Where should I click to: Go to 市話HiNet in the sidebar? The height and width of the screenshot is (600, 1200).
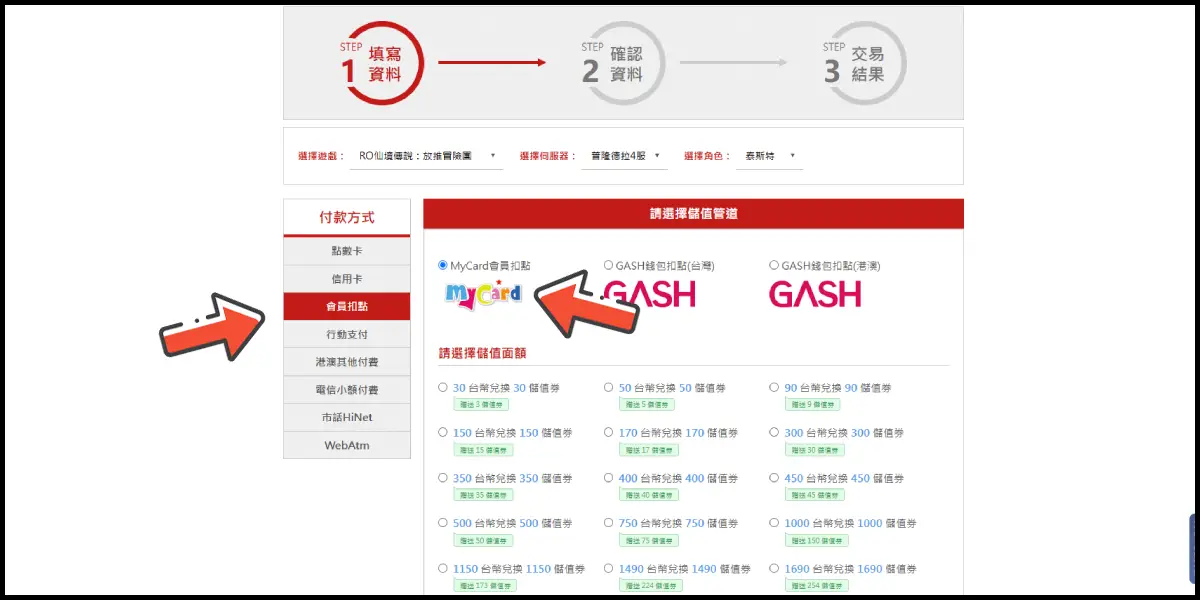347,417
